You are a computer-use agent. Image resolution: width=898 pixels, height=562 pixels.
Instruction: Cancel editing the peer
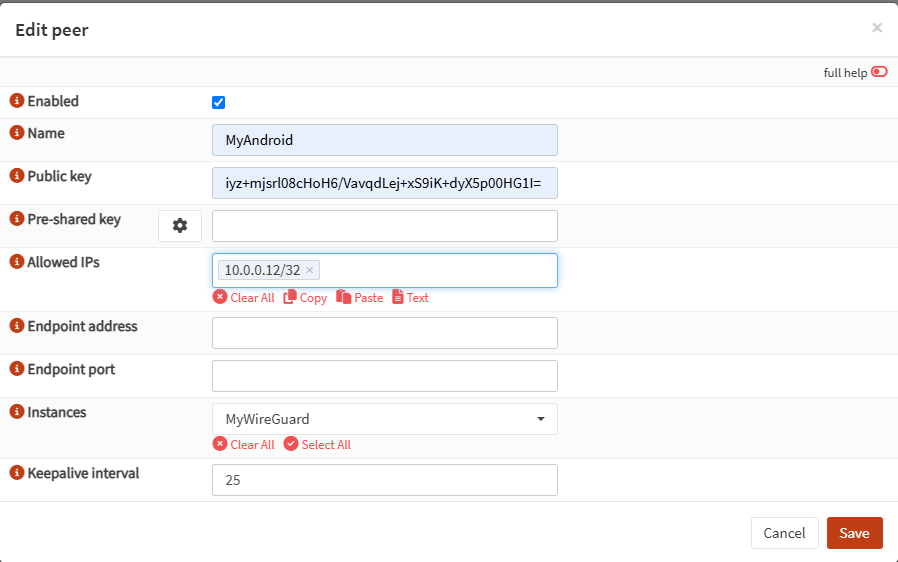point(784,533)
